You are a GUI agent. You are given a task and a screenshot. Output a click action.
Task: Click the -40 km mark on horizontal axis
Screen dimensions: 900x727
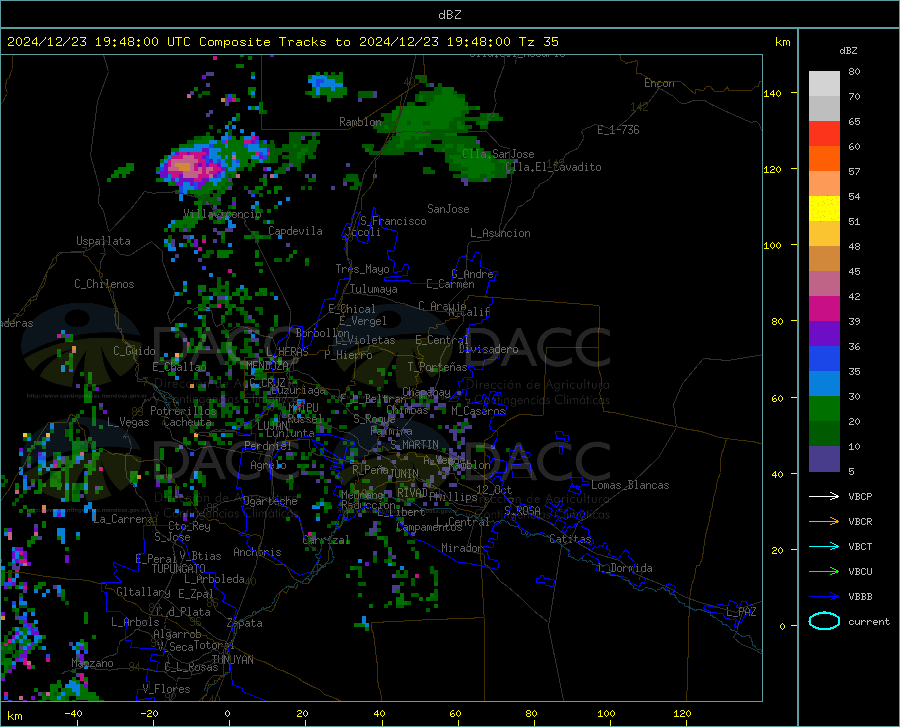73,713
